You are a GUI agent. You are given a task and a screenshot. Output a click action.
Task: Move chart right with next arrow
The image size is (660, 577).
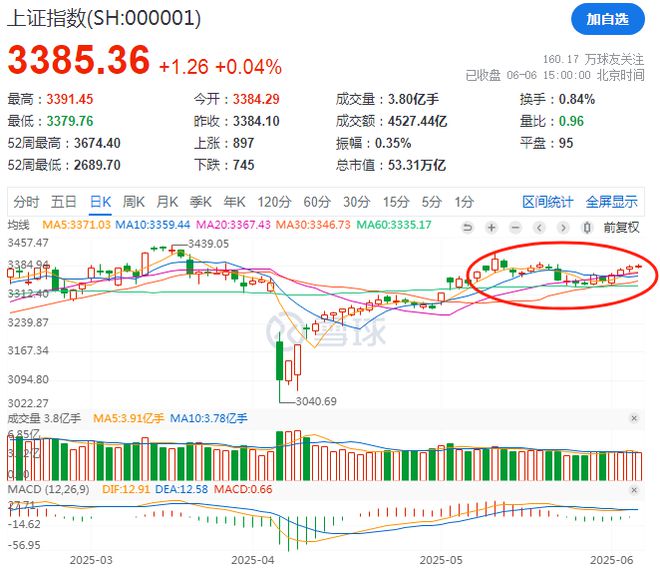(x=563, y=228)
